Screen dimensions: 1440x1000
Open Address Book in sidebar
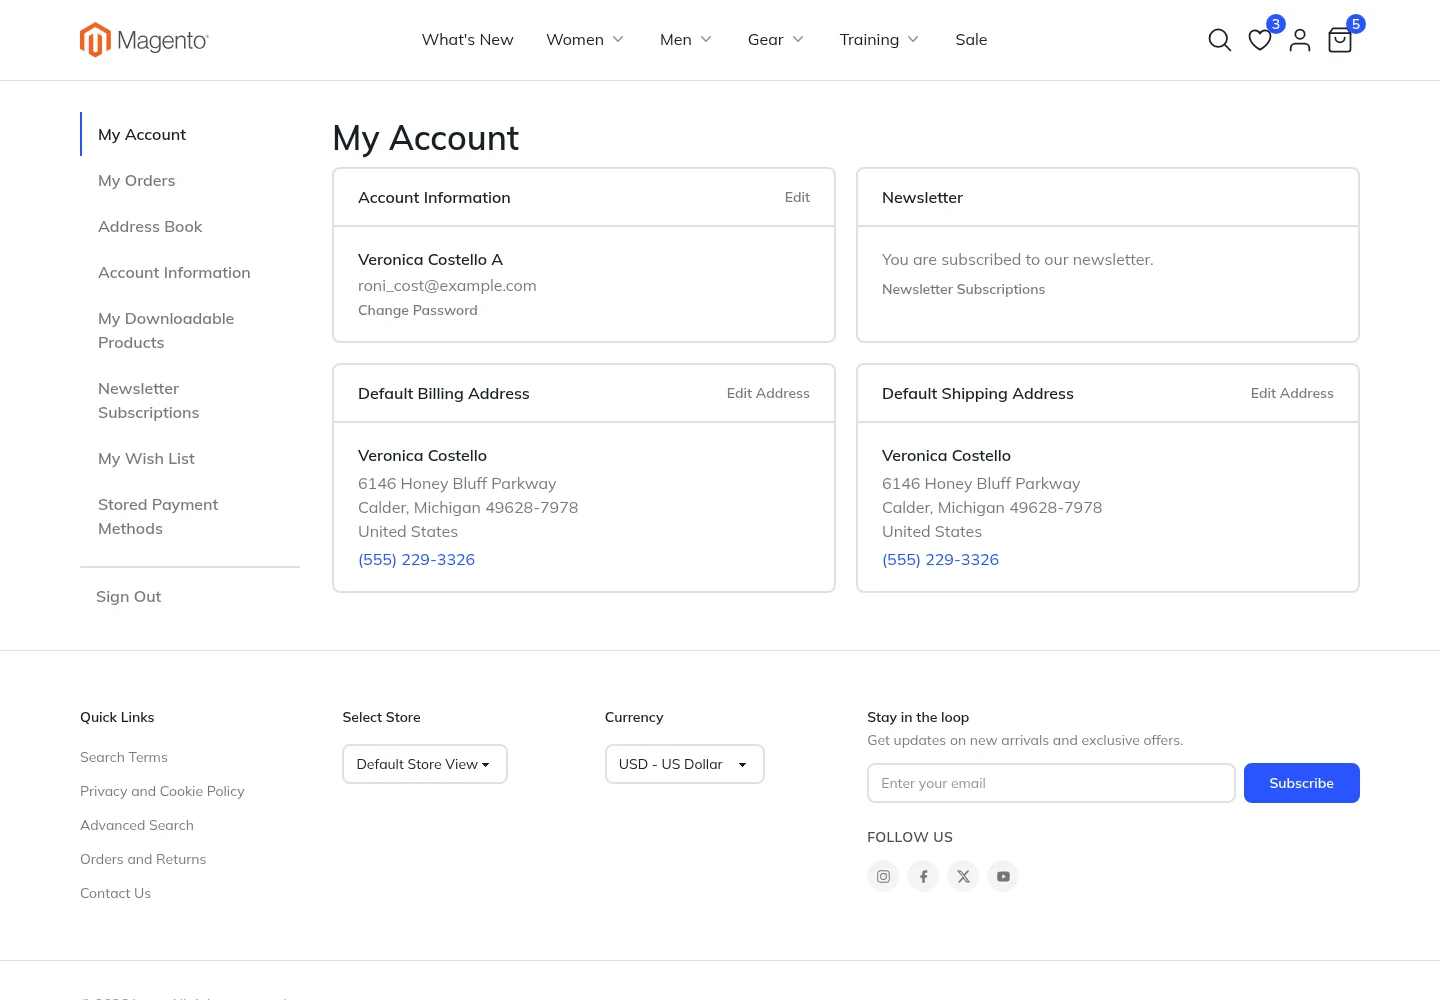pyautogui.click(x=150, y=227)
